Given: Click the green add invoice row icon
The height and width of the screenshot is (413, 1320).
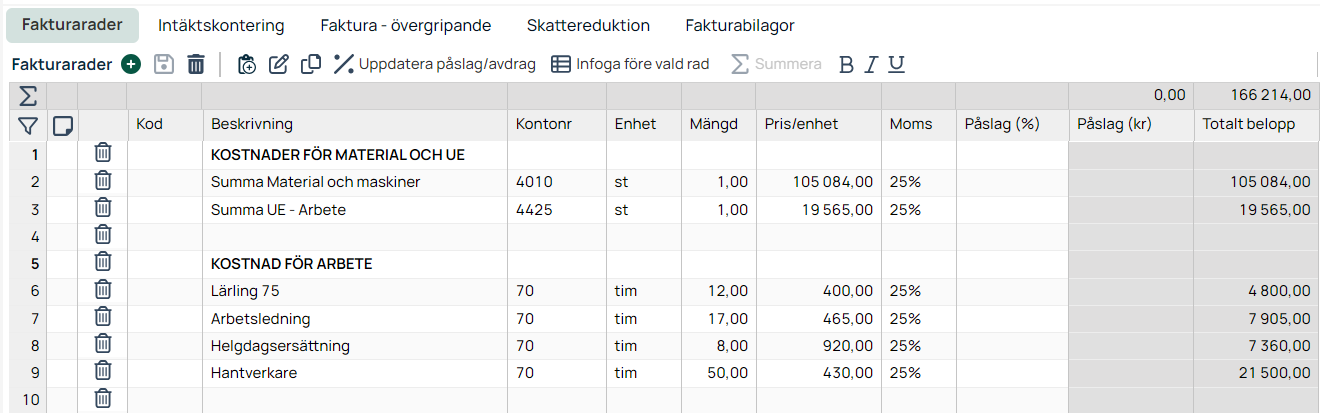Looking at the screenshot, I should point(131,64).
